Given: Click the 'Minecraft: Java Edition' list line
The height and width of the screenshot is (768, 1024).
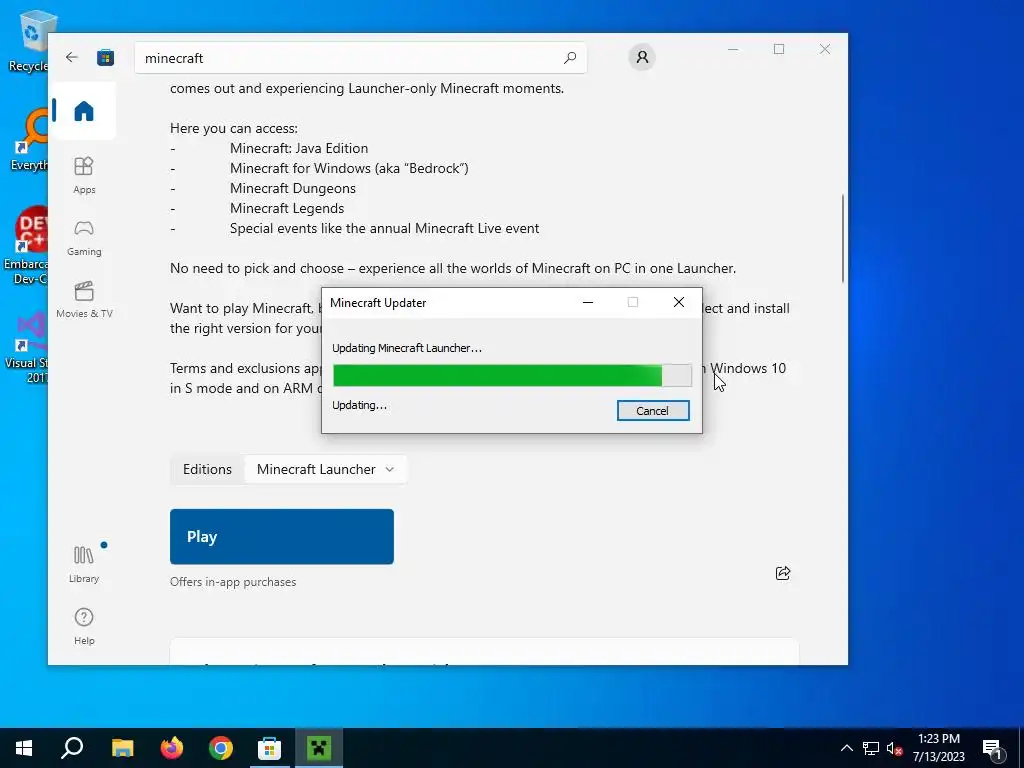Looking at the screenshot, I should tap(298, 148).
